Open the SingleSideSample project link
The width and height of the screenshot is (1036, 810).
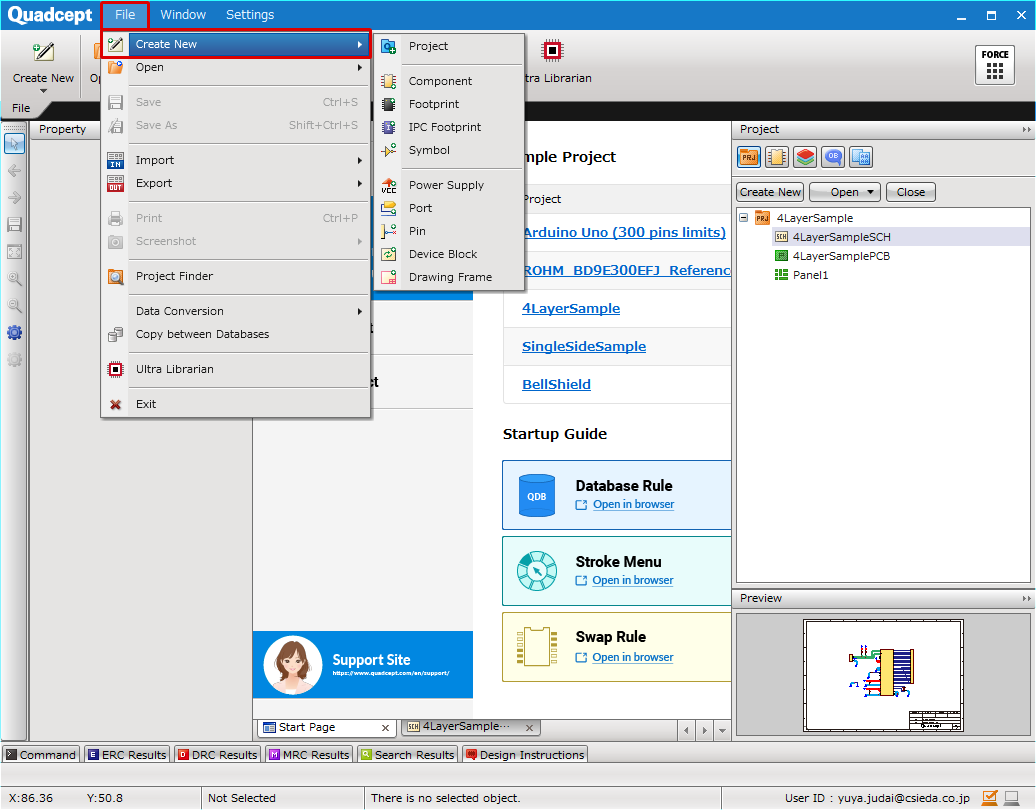click(x=583, y=346)
